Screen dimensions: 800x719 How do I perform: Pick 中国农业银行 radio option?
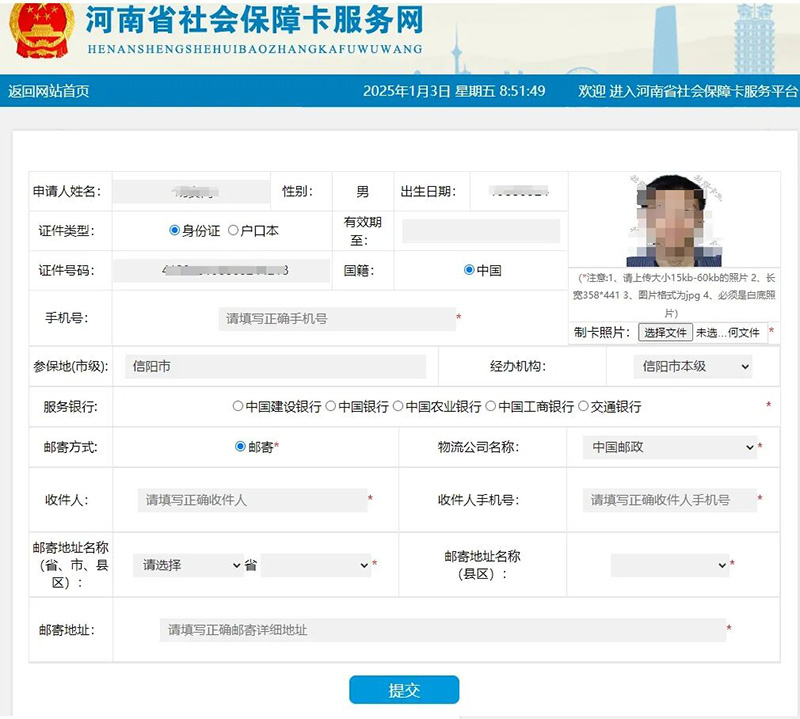(x=398, y=407)
